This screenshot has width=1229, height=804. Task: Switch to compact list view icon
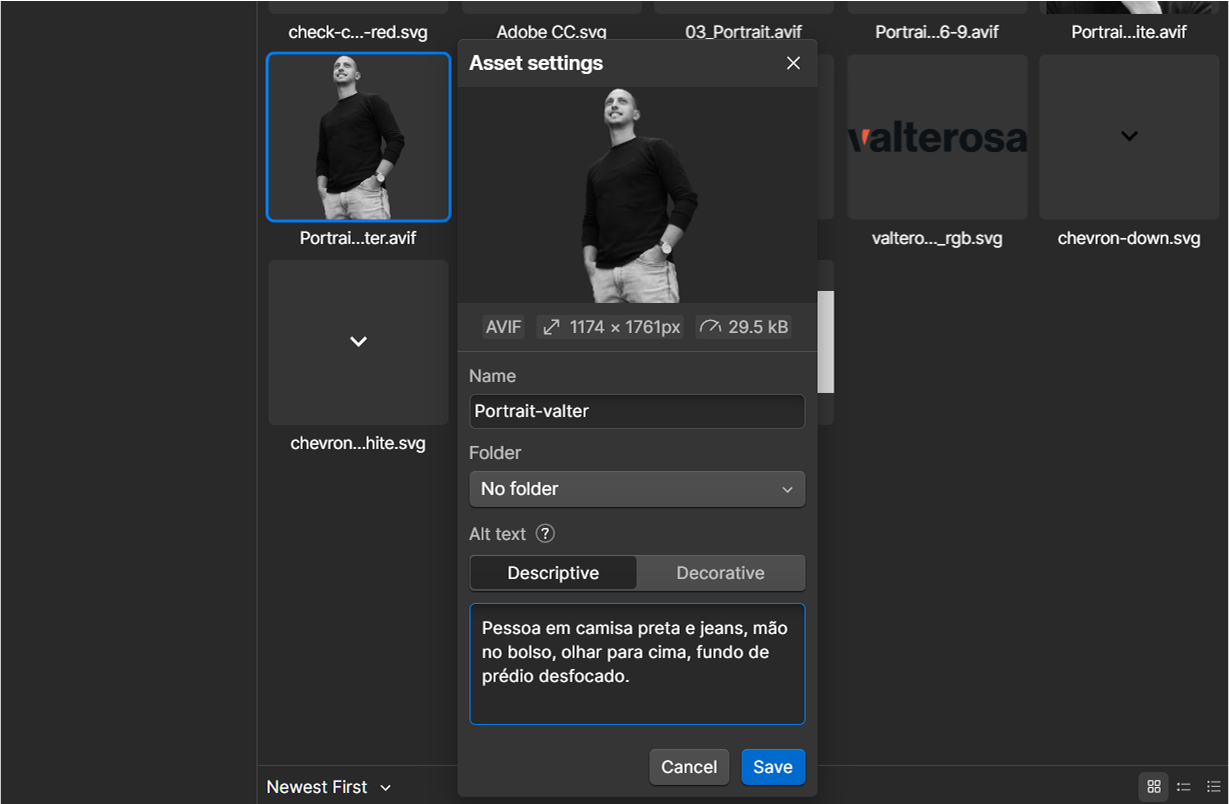click(x=1184, y=787)
